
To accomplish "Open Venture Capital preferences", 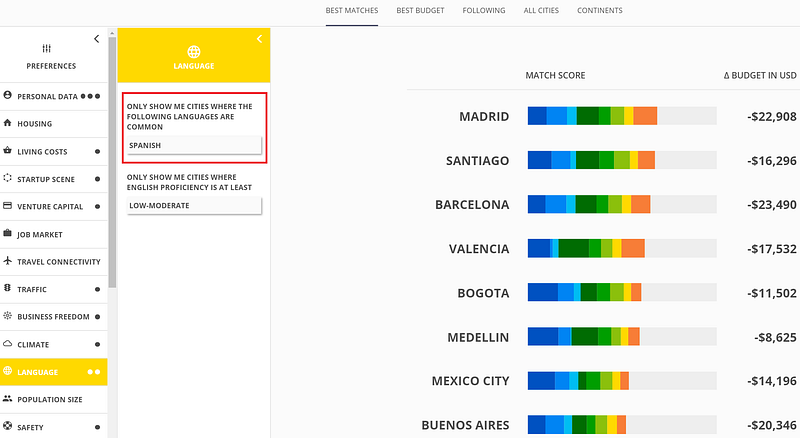I will point(54,207).
